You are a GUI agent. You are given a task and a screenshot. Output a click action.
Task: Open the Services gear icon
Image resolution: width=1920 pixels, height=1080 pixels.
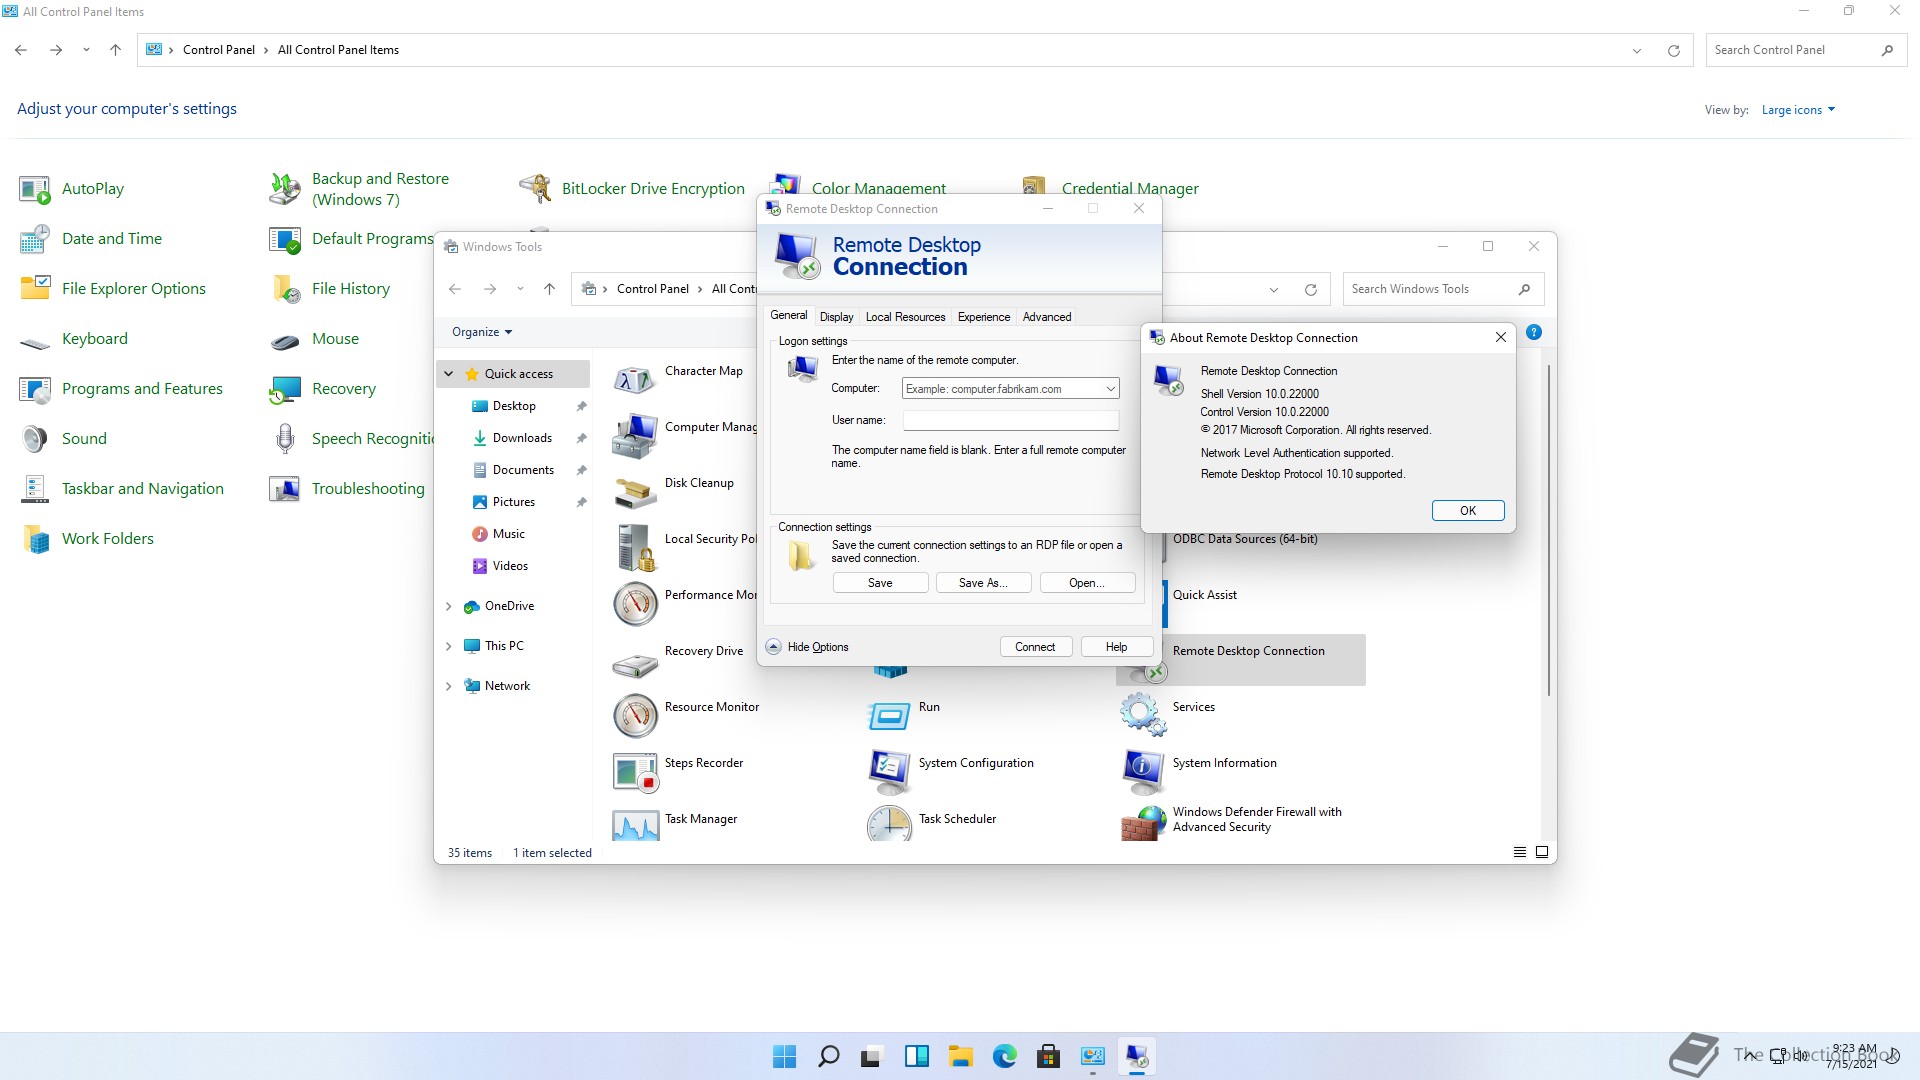tap(1142, 714)
